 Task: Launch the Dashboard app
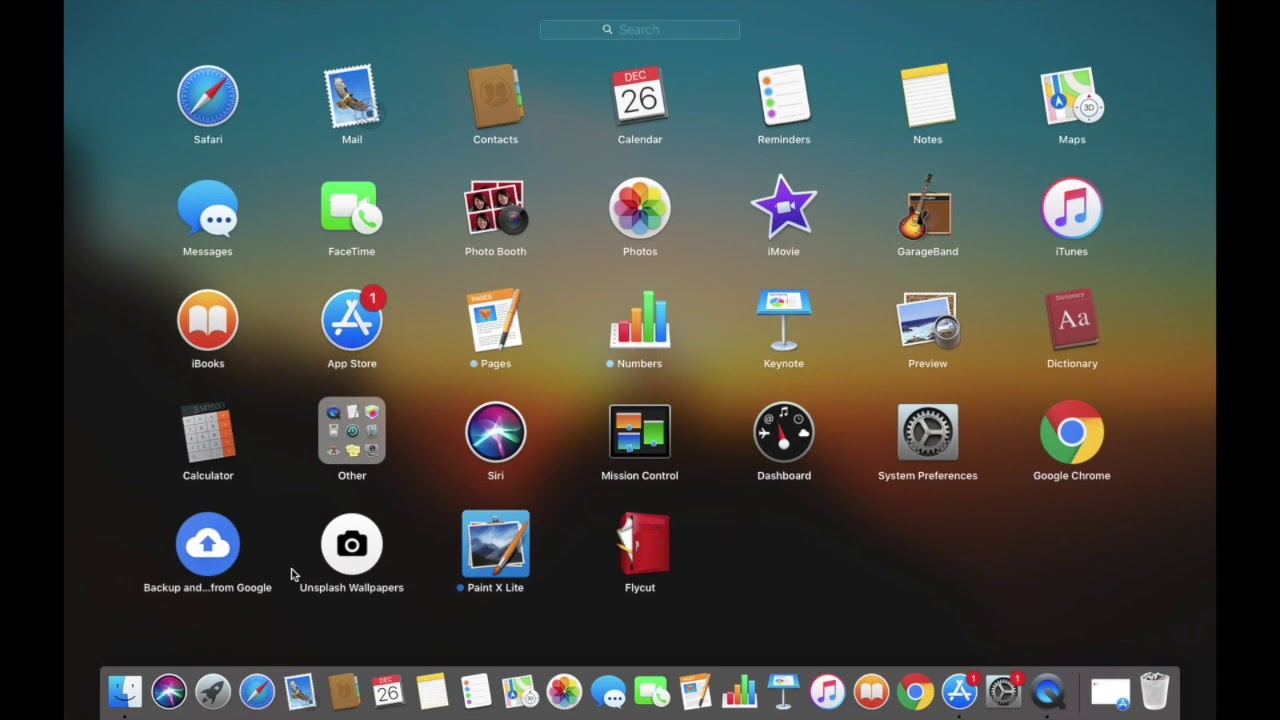[x=784, y=432]
